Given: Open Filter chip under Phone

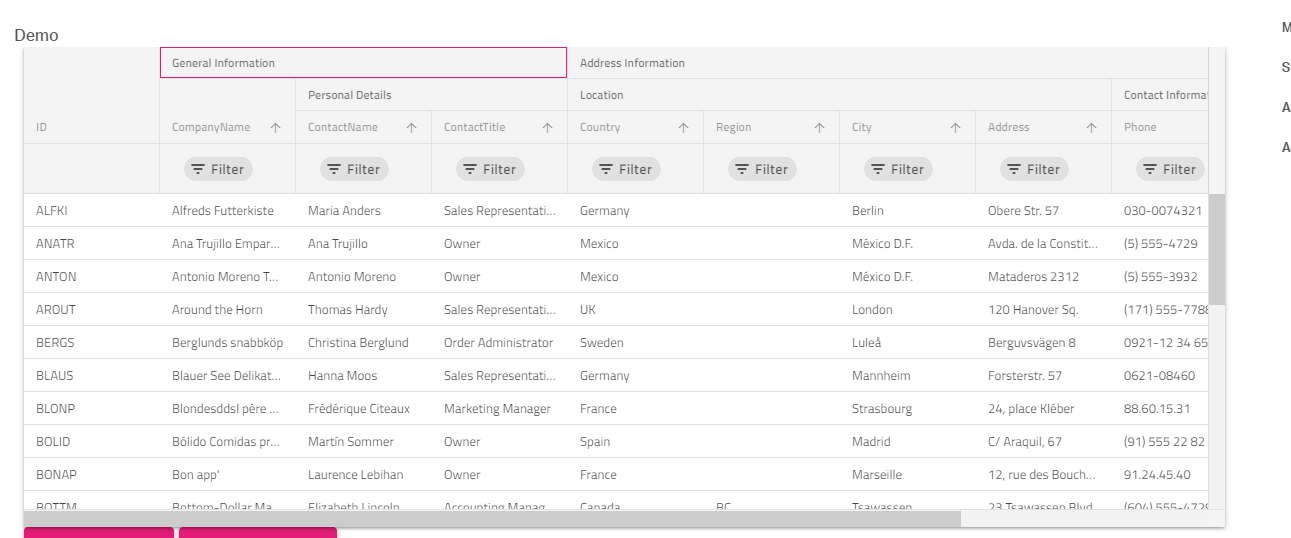Looking at the screenshot, I should click(x=1170, y=169).
